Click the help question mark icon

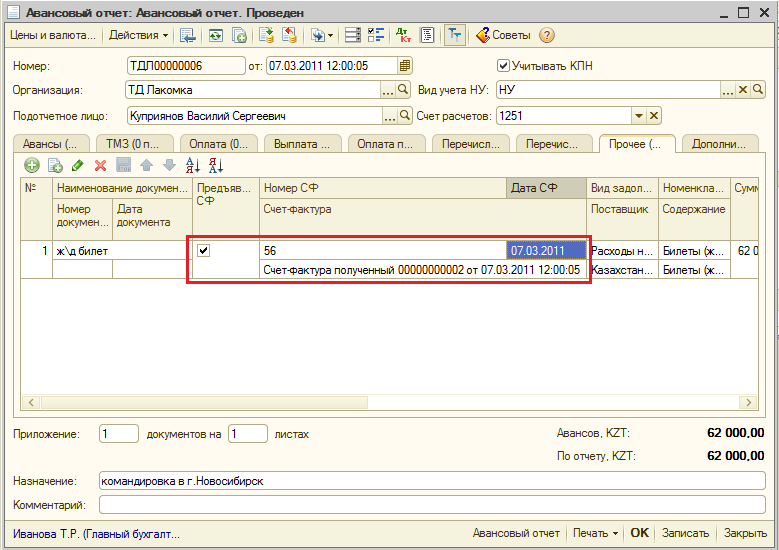coord(547,35)
